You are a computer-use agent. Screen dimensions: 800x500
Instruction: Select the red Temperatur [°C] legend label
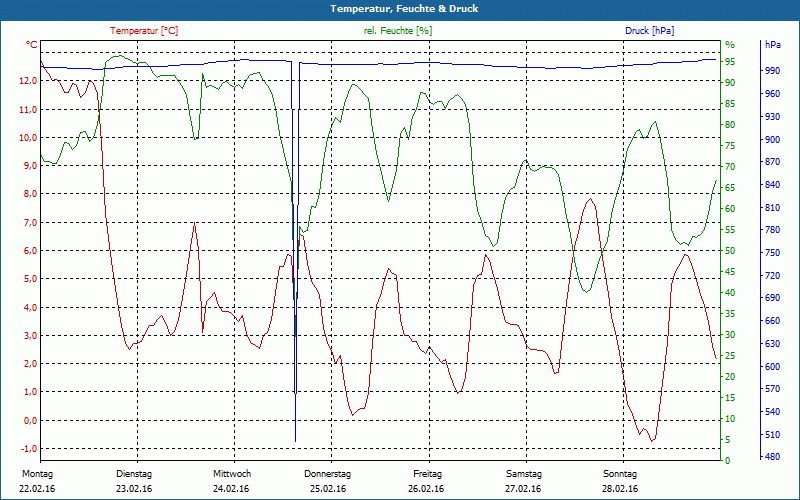[x=144, y=31]
